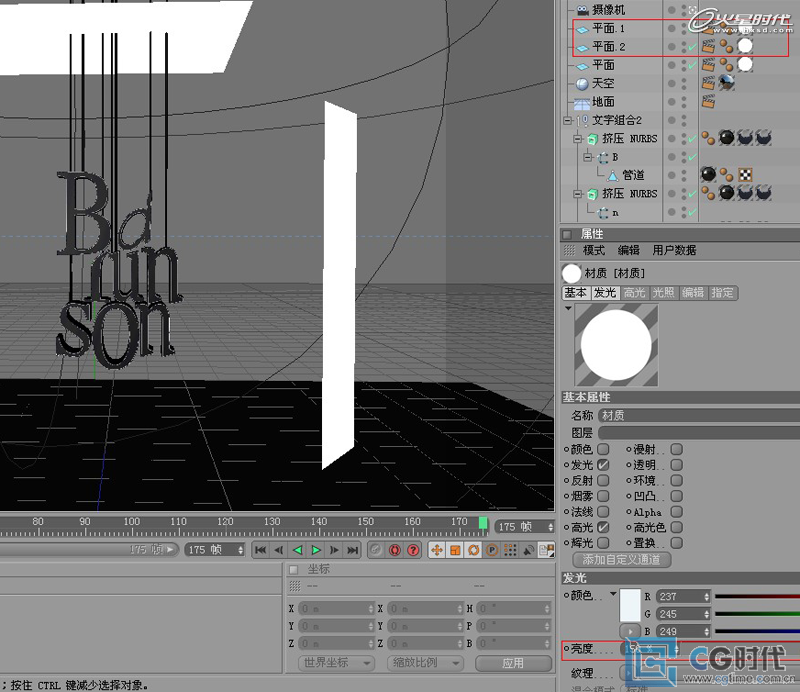Toggle rotation keyframe recording icon
Image resolution: width=800 pixels, height=692 pixels.
pyautogui.click(x=473, y=550)
